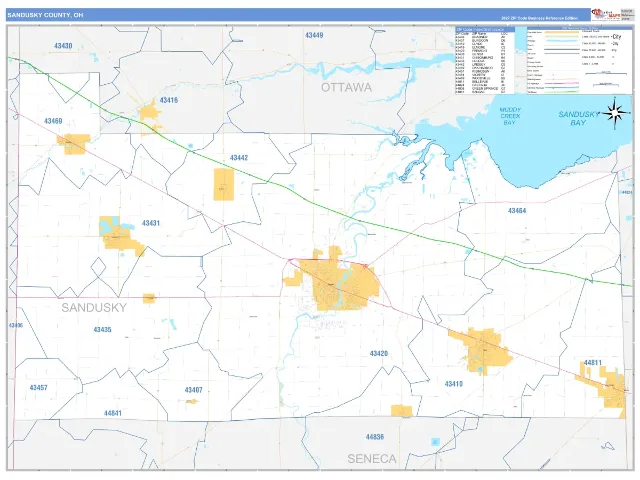Screen dimensions: 640x480
Task: Click ZIP code label 44836
Action: pos(375,437)
